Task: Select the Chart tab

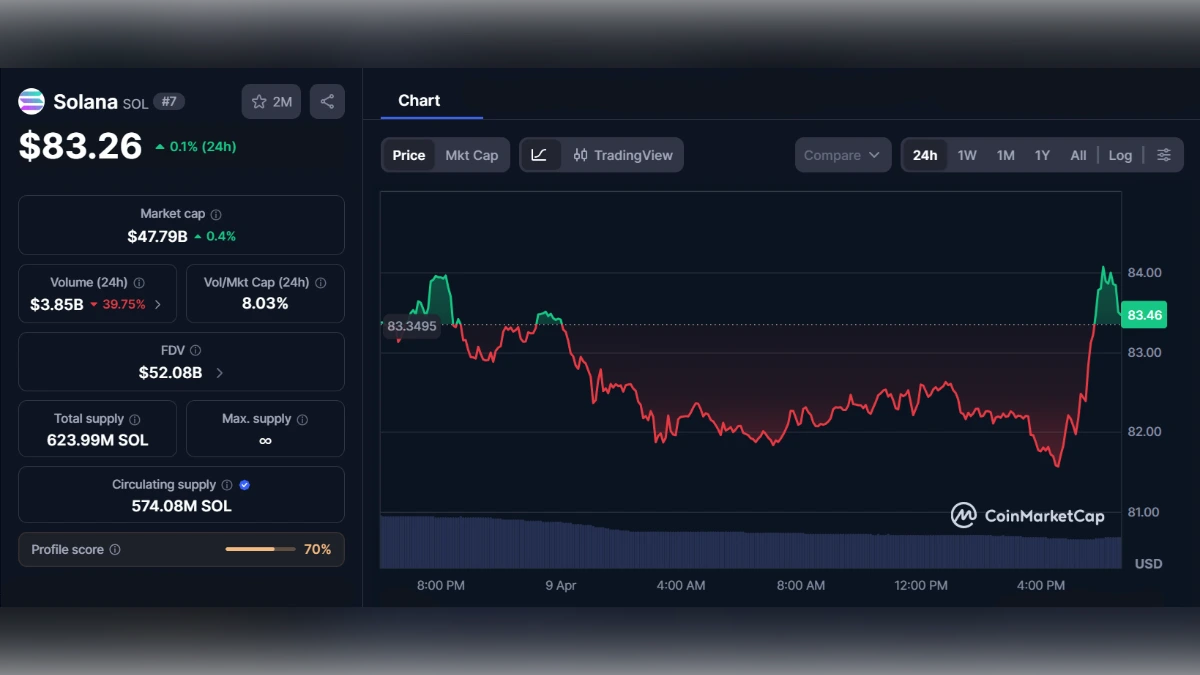Action: pyautogui.click(x=420, y=100)
